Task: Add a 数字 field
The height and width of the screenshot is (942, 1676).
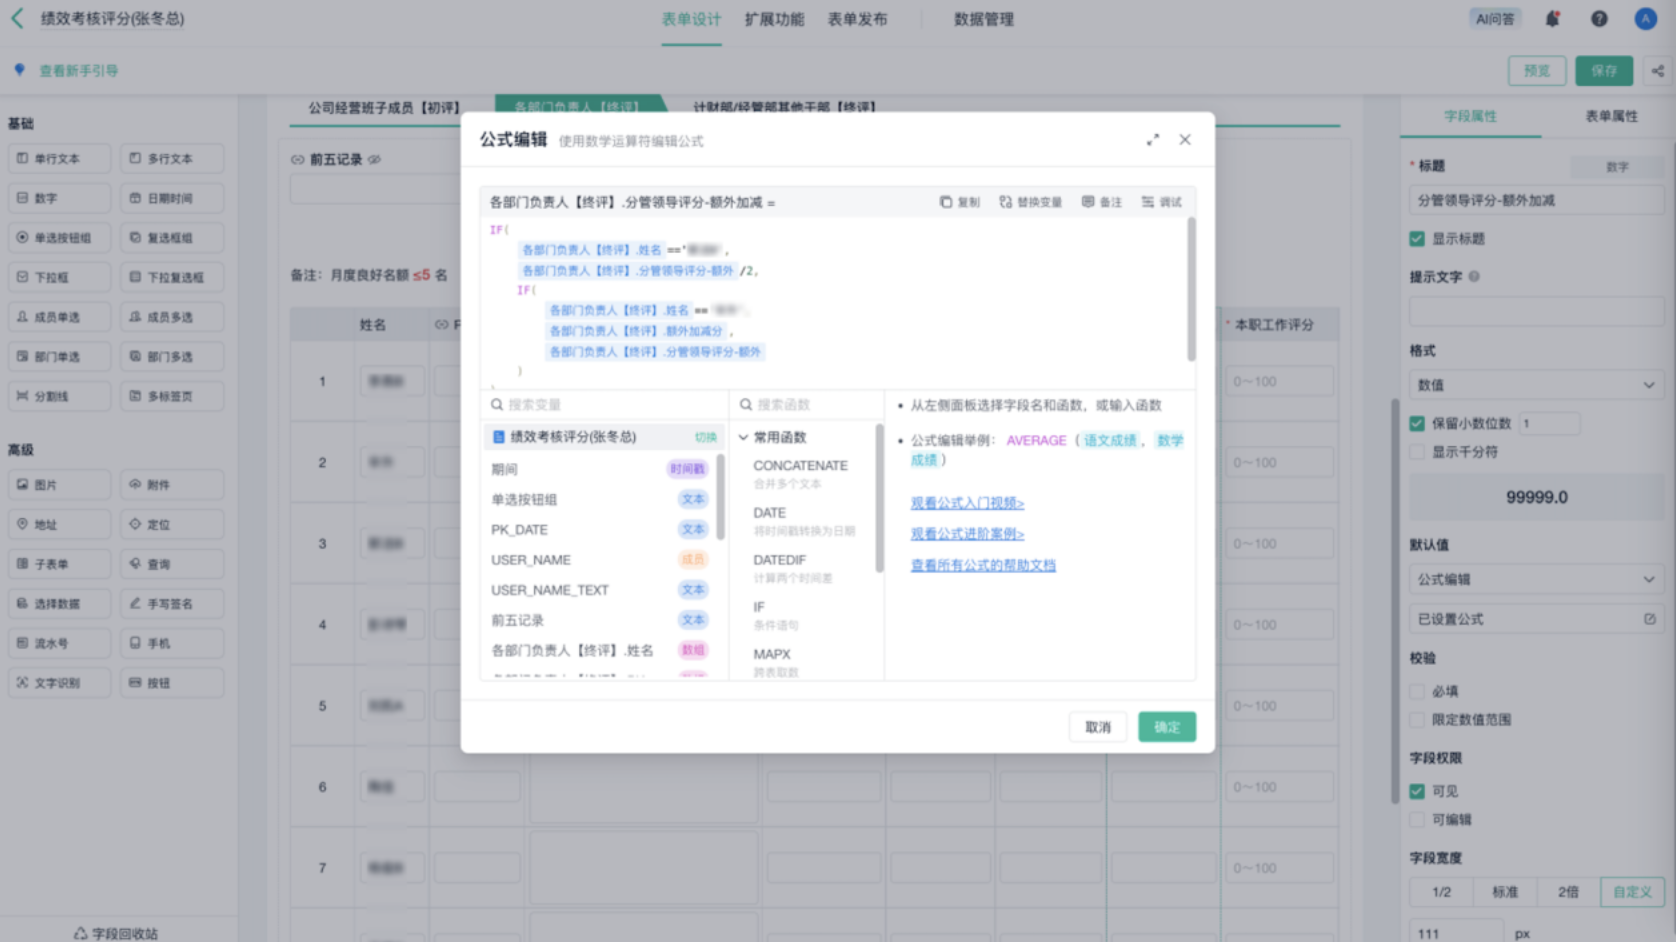Action: (59, 198)
